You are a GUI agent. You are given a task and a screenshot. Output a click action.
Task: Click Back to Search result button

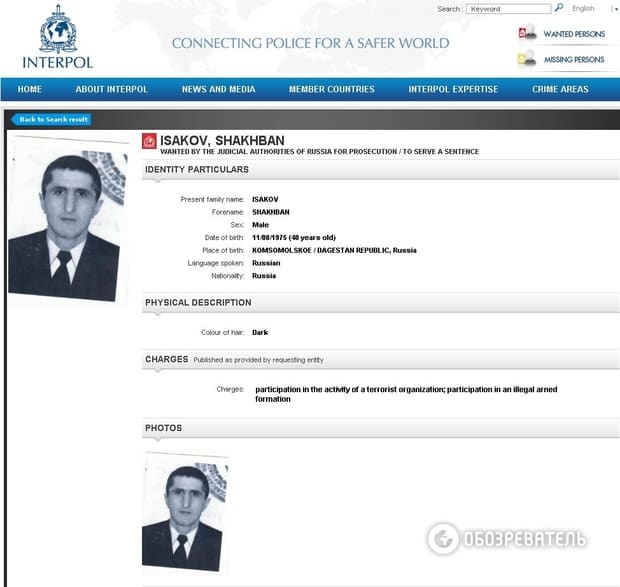51,119
